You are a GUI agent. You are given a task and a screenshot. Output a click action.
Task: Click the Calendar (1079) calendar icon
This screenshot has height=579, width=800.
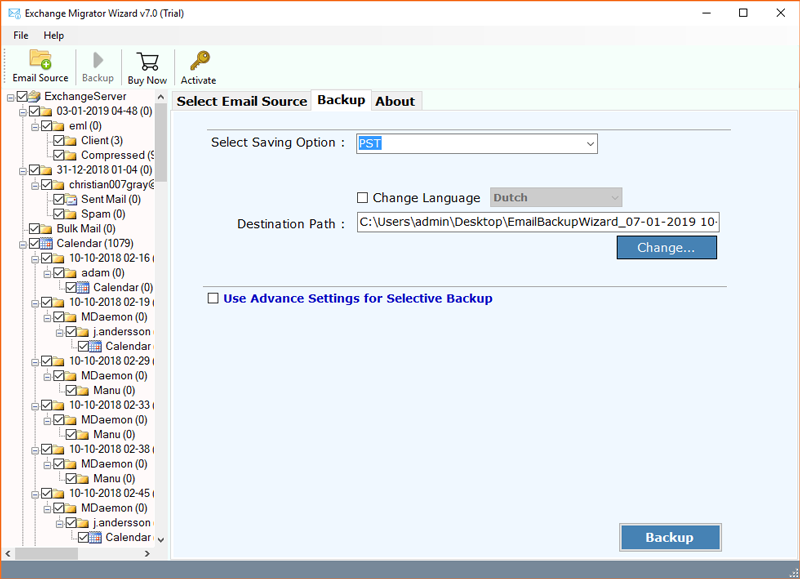46,243
